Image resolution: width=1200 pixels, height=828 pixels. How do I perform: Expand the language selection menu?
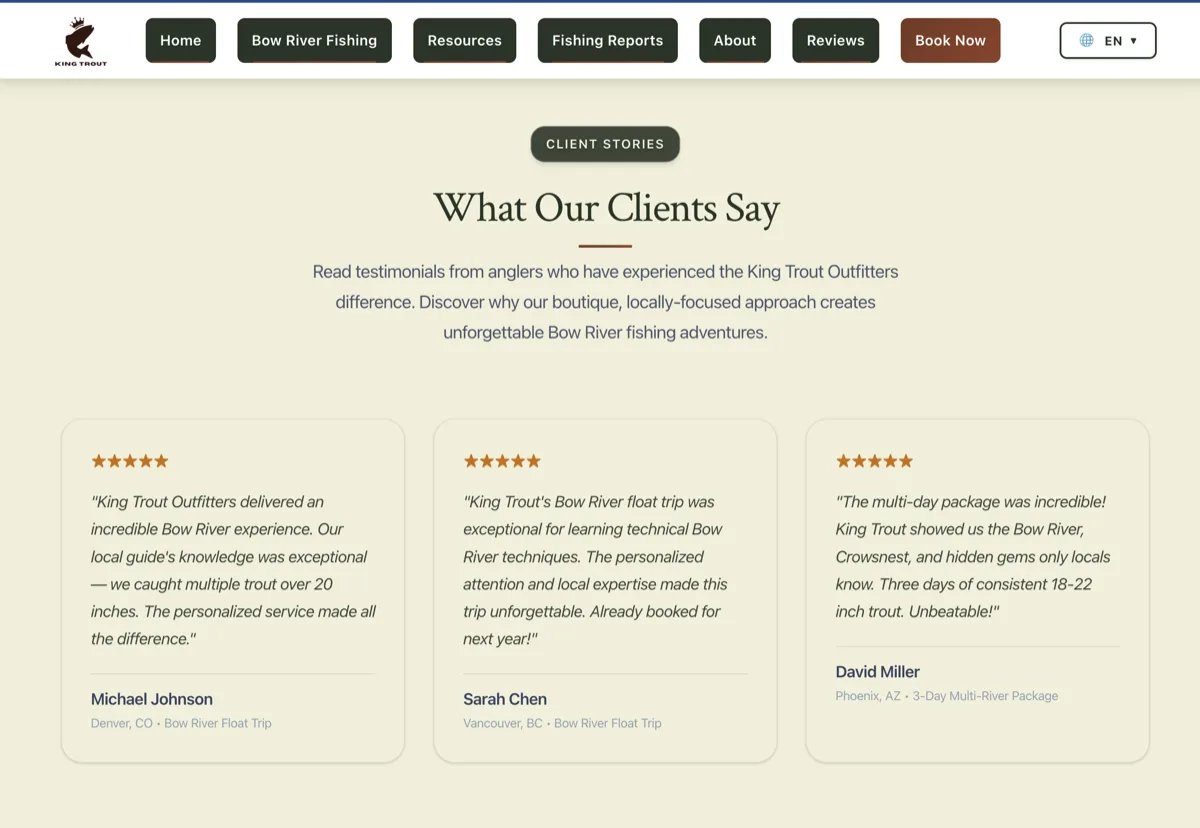[x=1108, y=40]
